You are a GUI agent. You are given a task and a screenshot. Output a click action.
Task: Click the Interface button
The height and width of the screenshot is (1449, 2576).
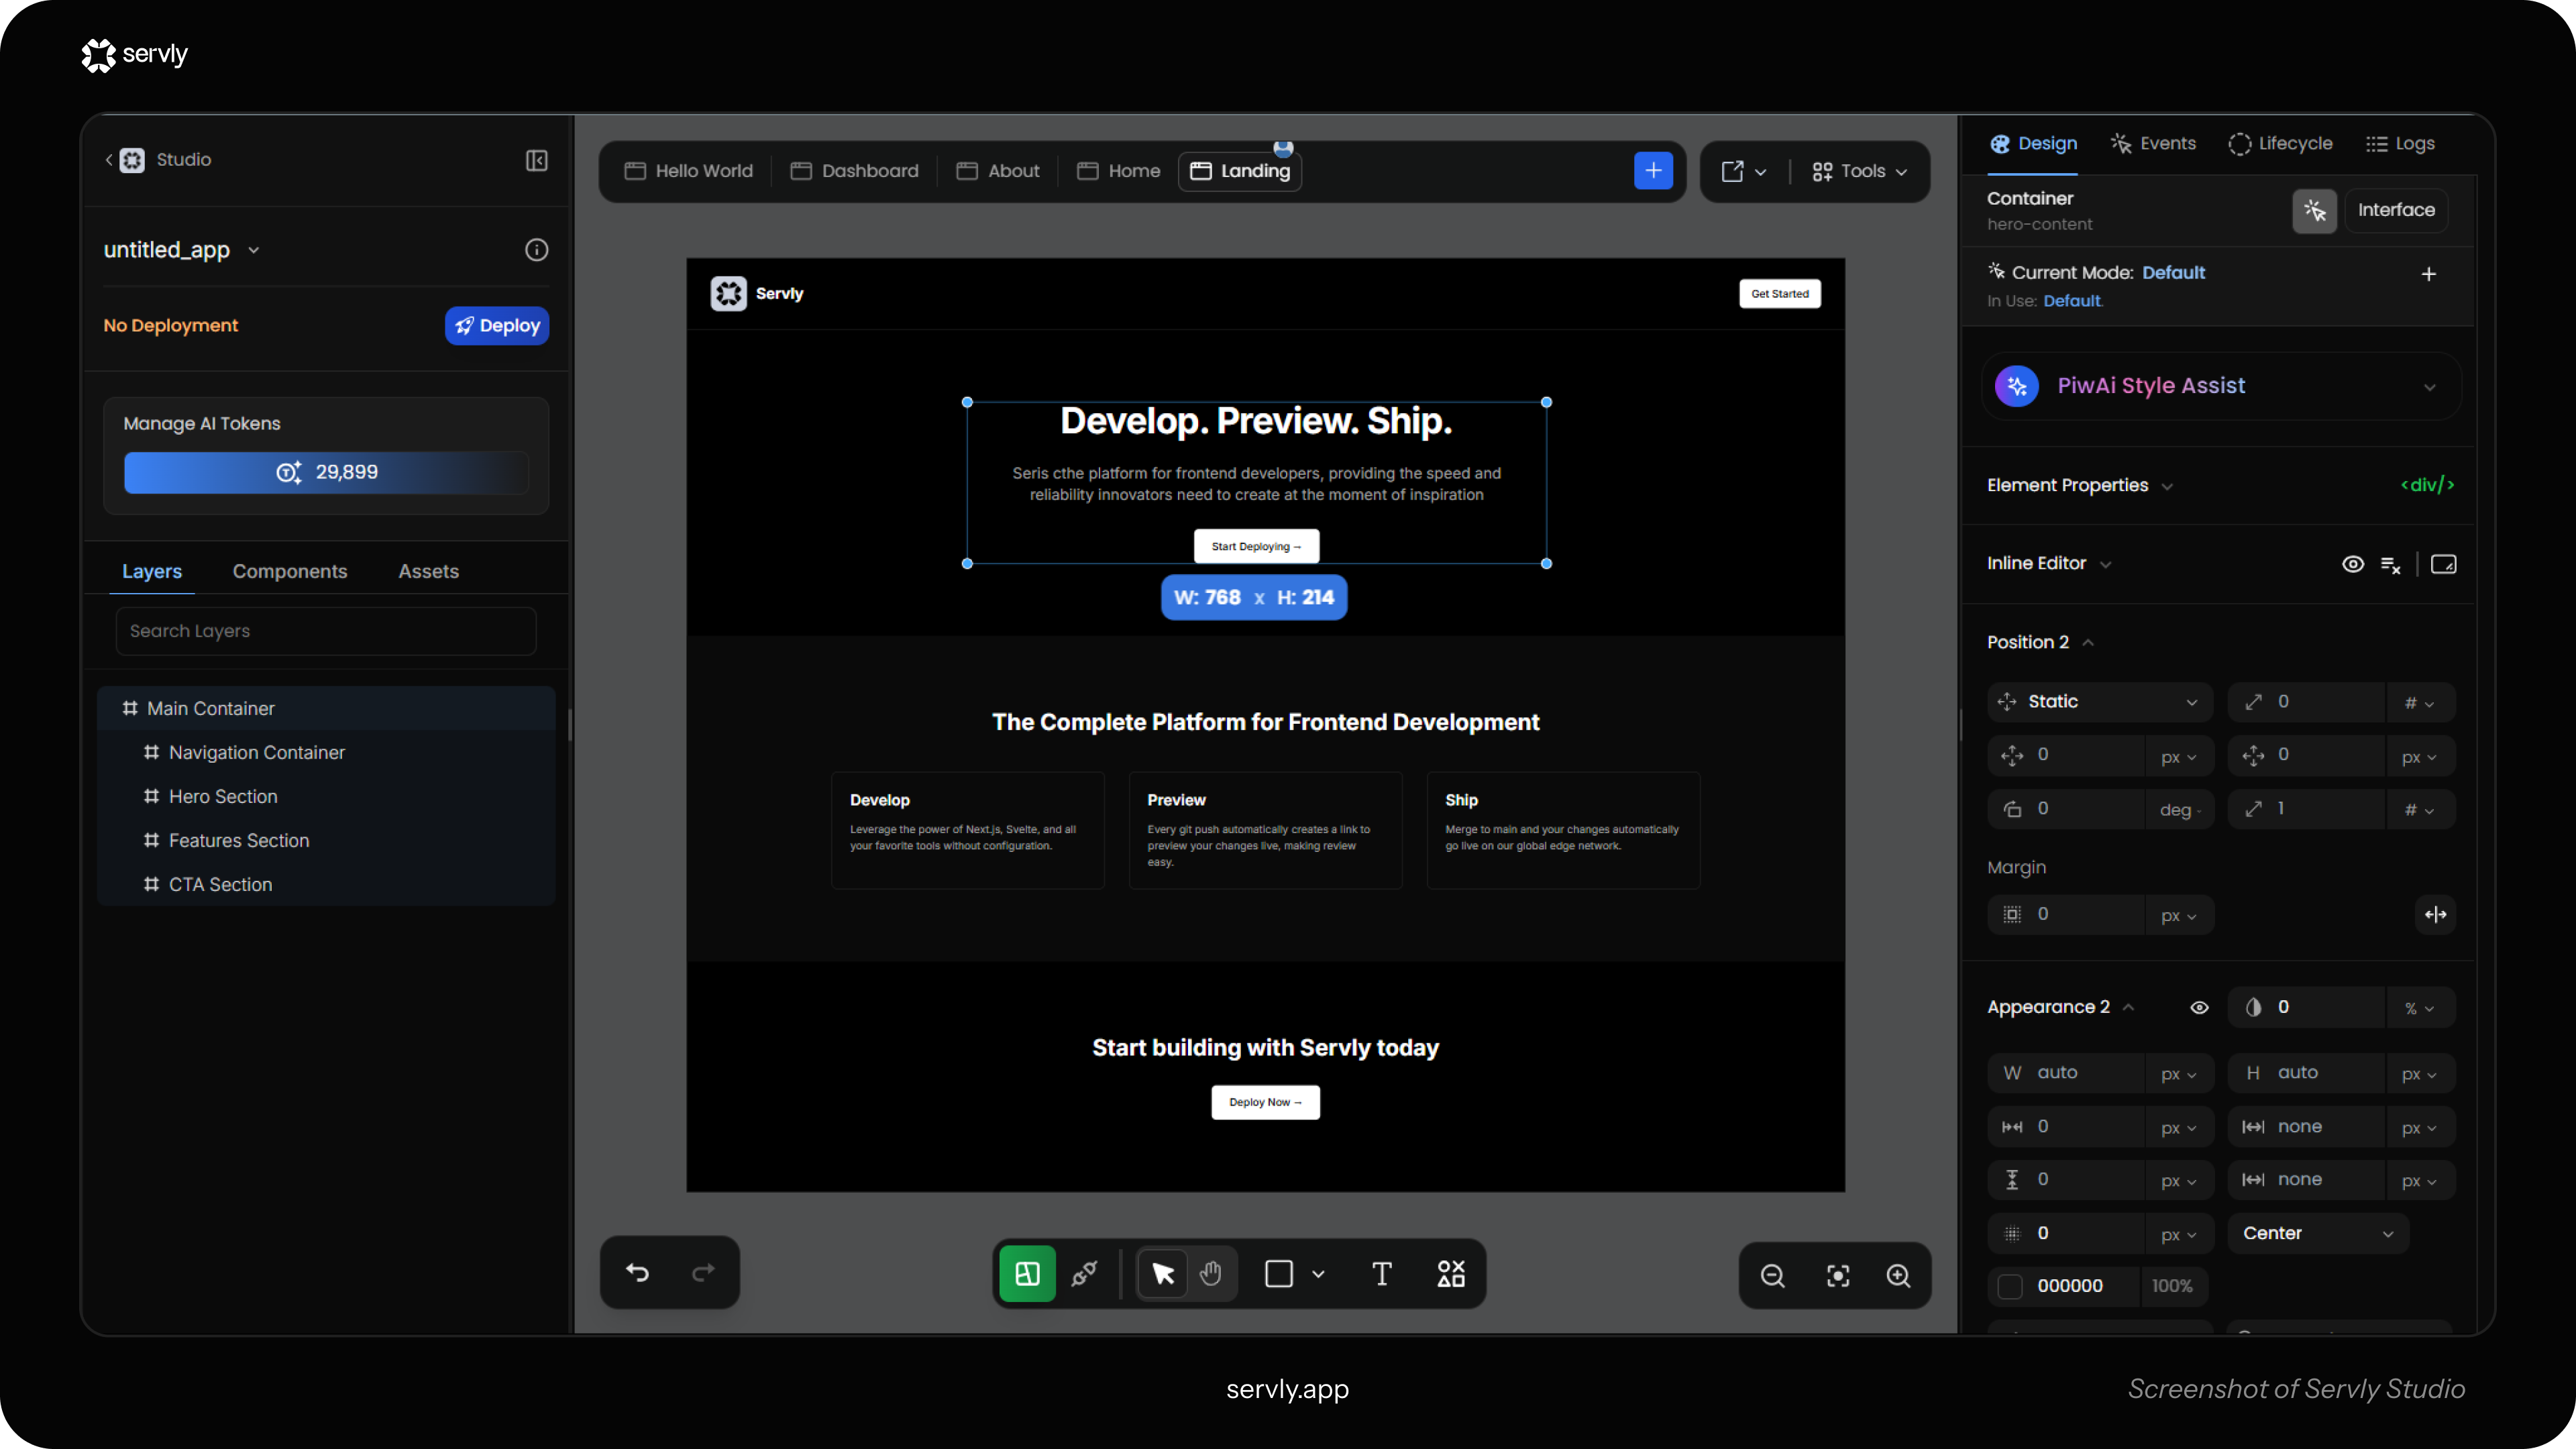pyautogui.click(x=2396, y=210)
